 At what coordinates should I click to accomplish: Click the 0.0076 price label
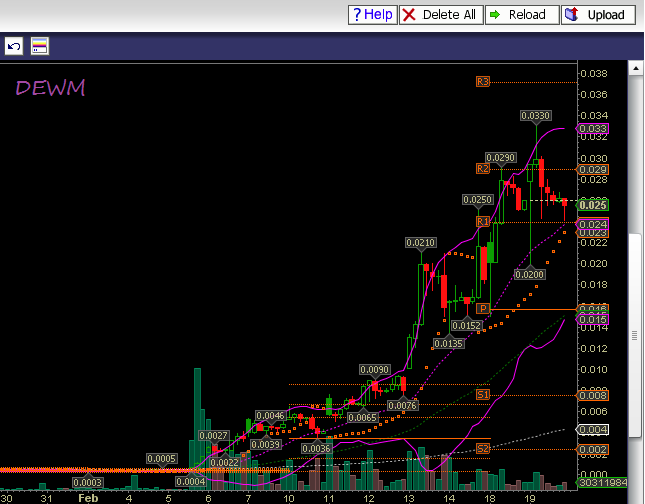click(x=403, y=405)
